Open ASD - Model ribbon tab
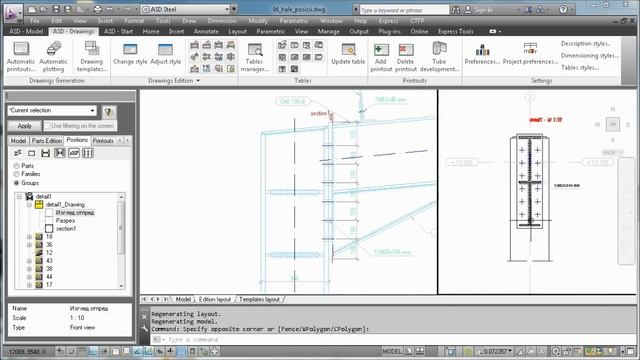Viewport: 640px width, 360px height. [x=26, y=31]
